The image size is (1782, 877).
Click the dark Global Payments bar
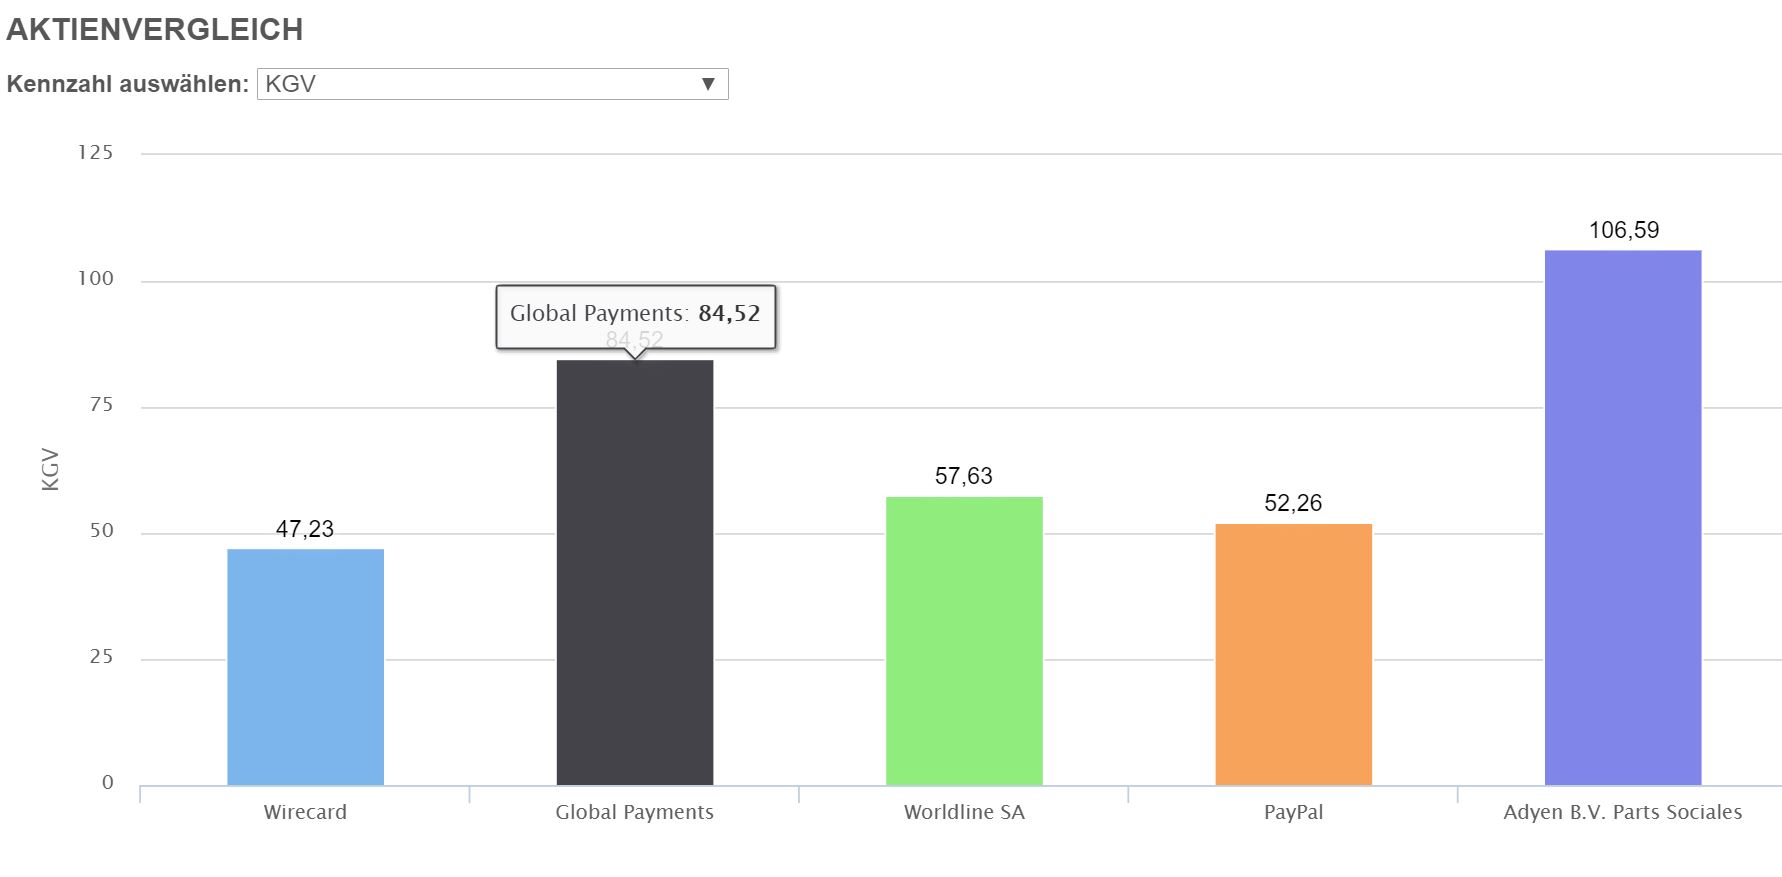click(x=635, y=573)
